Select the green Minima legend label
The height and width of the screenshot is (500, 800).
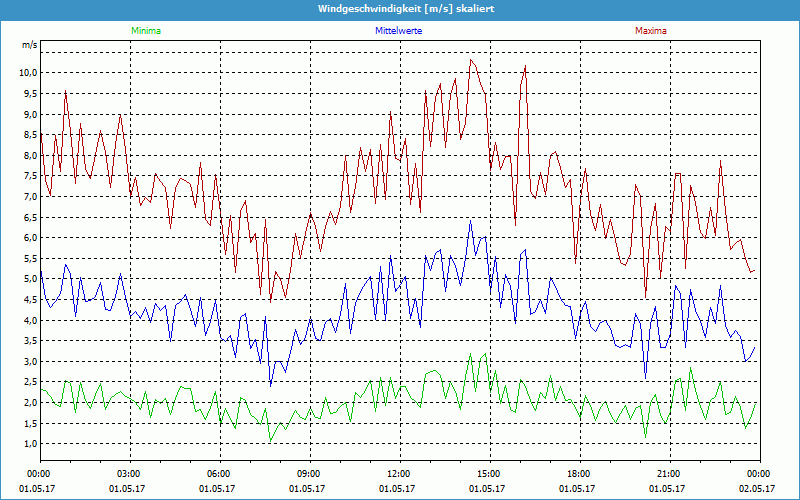click(x=145, y=31)
